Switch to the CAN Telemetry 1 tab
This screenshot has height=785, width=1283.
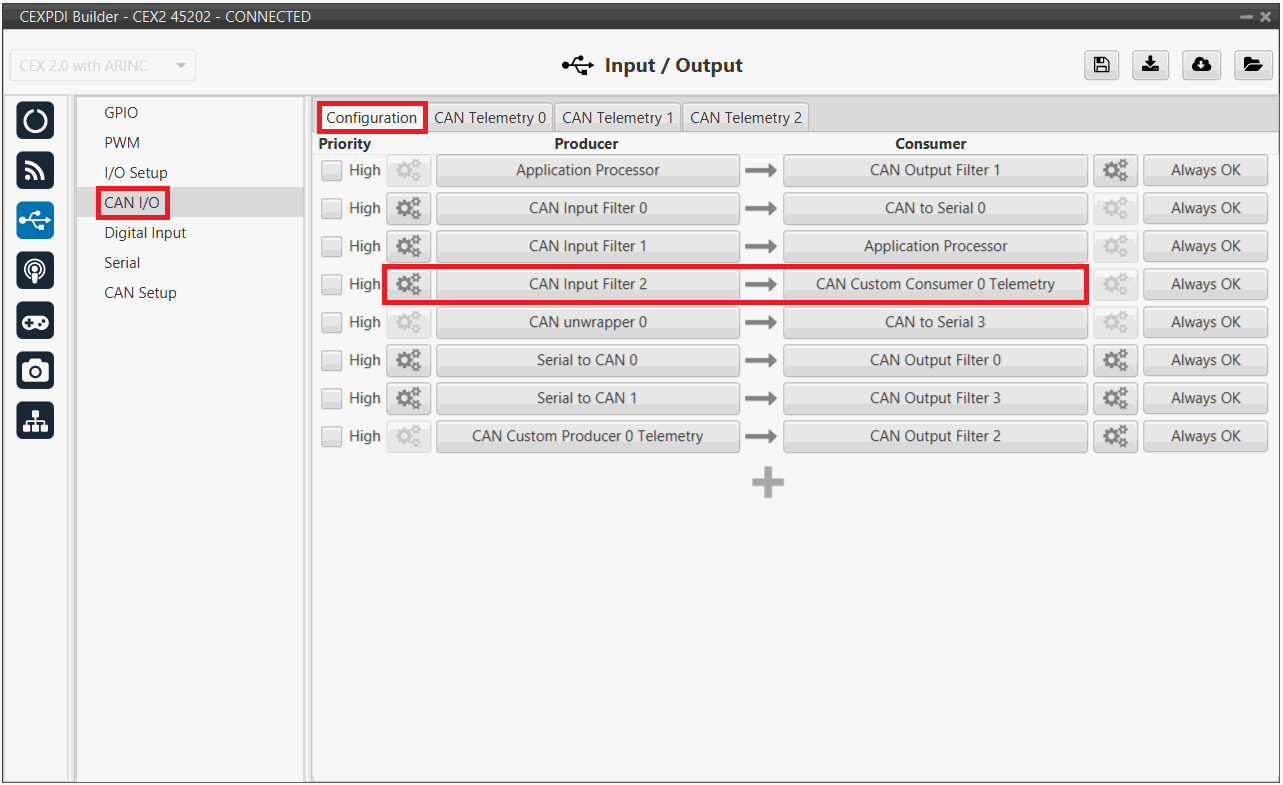(617, 118)
